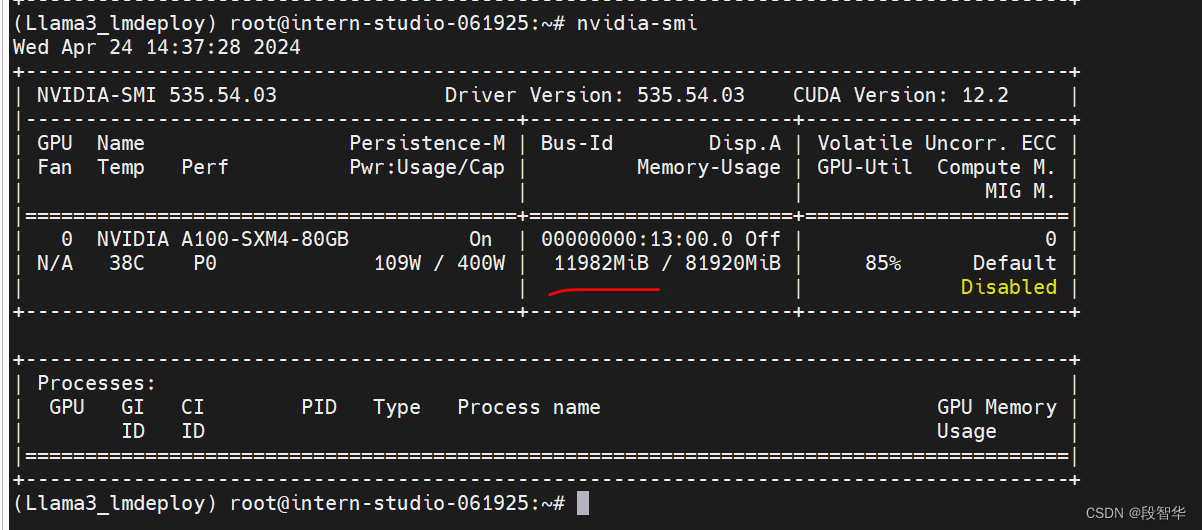
Task: Click the Process name column header
Action: (x=529, y=407)
